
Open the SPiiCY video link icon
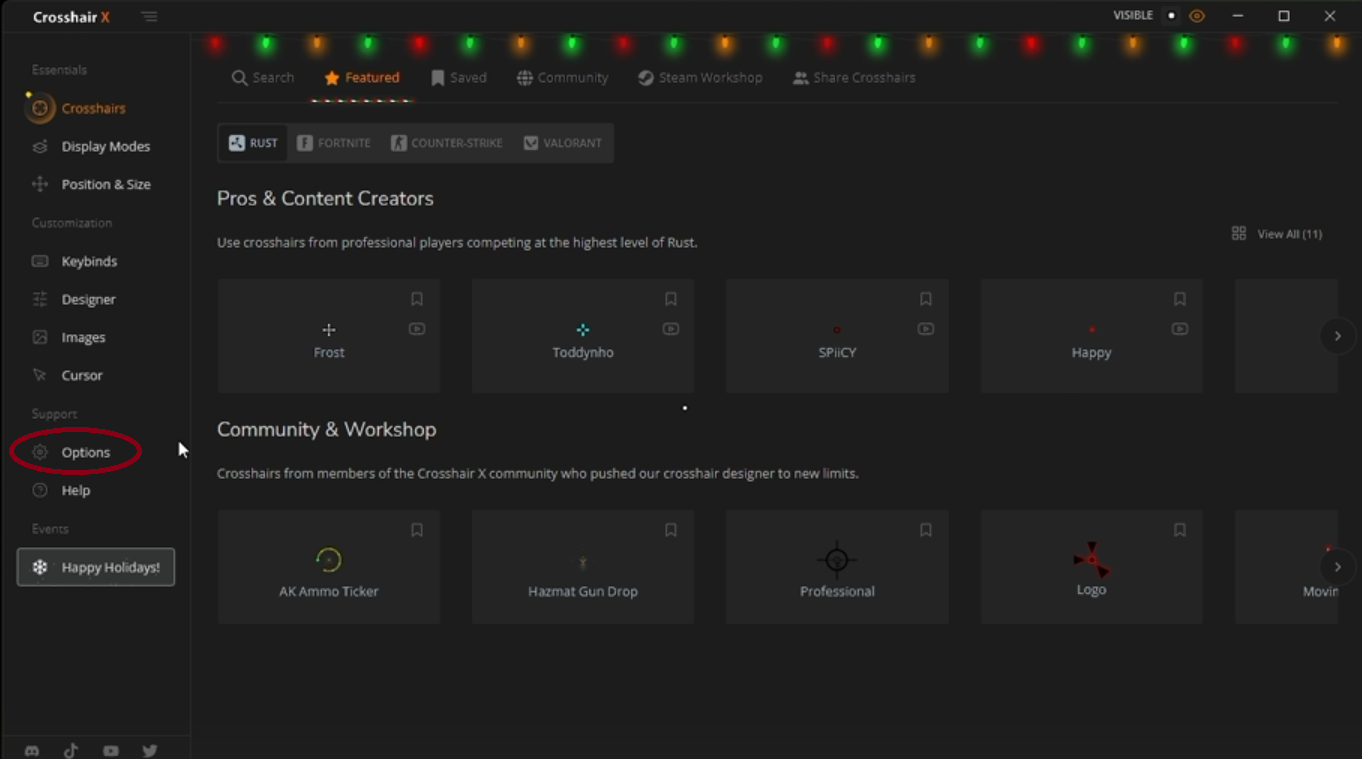click(x=926, y=329)
